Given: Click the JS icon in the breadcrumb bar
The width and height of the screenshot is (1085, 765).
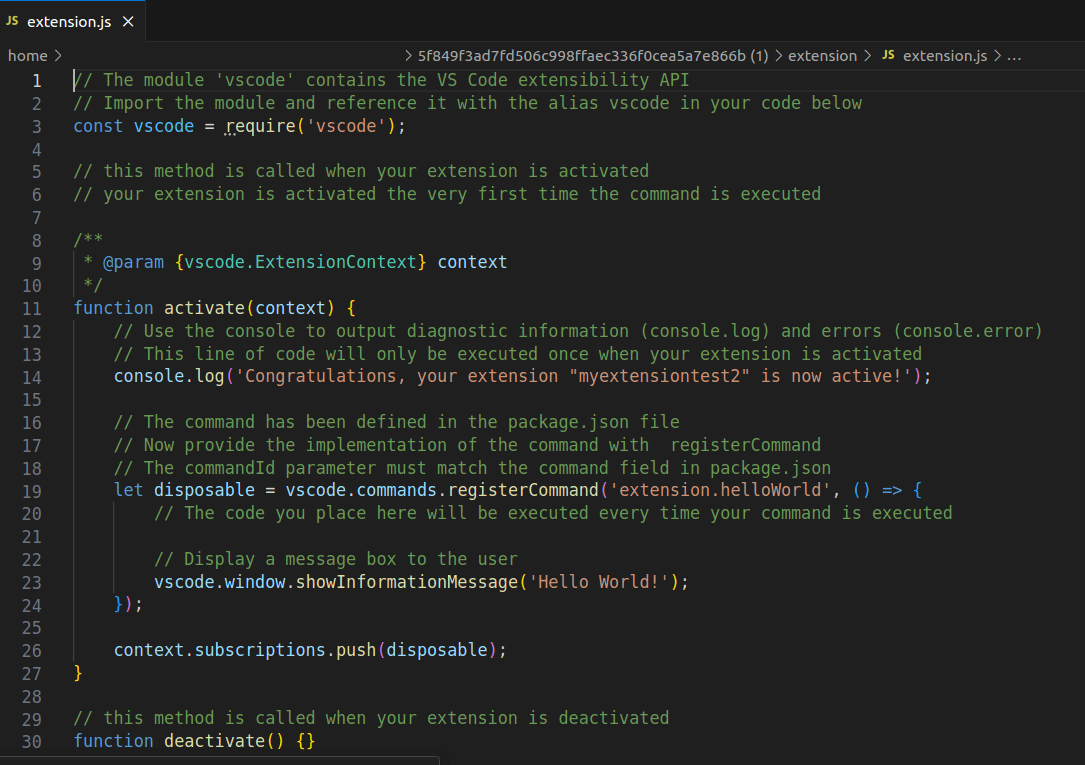Looking at the screenshot, I should [888, 56].
